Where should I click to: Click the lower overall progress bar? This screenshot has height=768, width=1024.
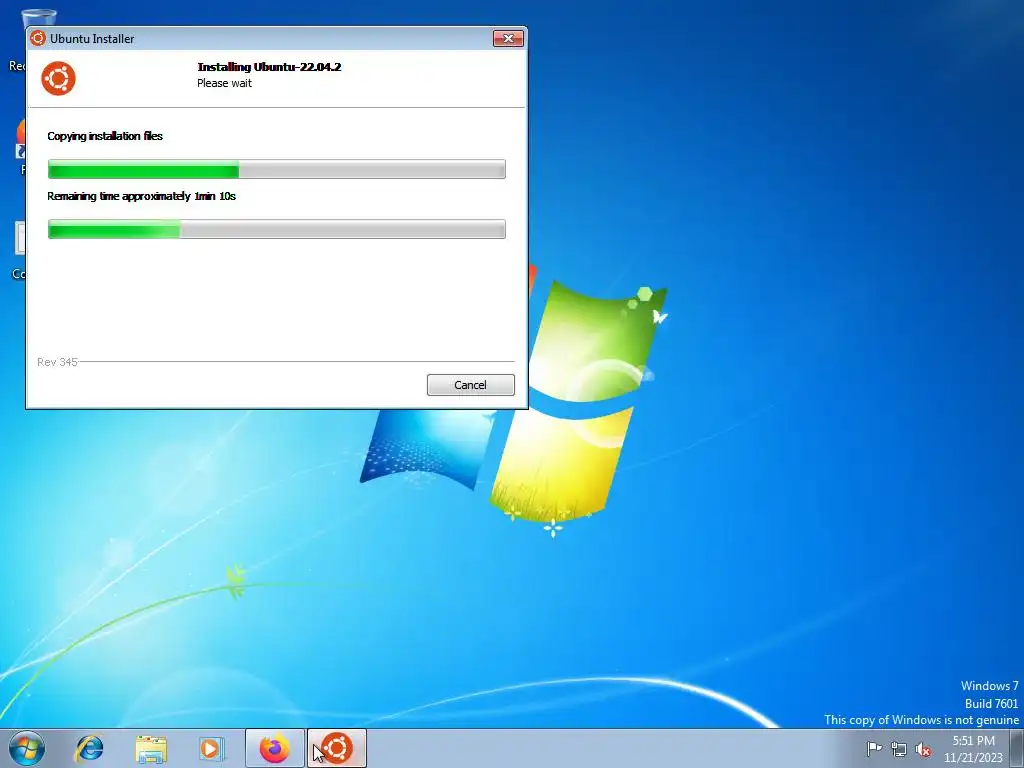[x=276, y=229]
